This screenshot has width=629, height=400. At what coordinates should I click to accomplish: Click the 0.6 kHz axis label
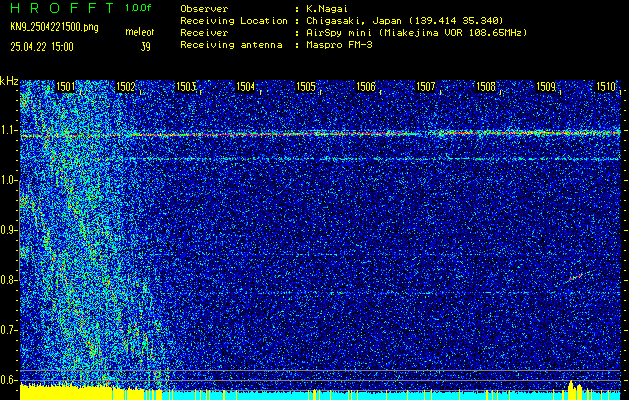point(7,380)
